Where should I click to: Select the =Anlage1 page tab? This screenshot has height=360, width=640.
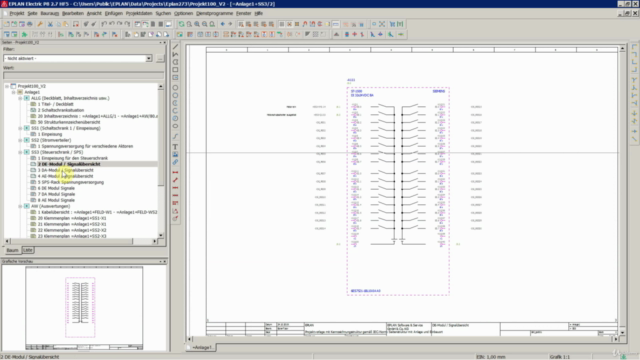pyautogui.click(x=202, y=347)
